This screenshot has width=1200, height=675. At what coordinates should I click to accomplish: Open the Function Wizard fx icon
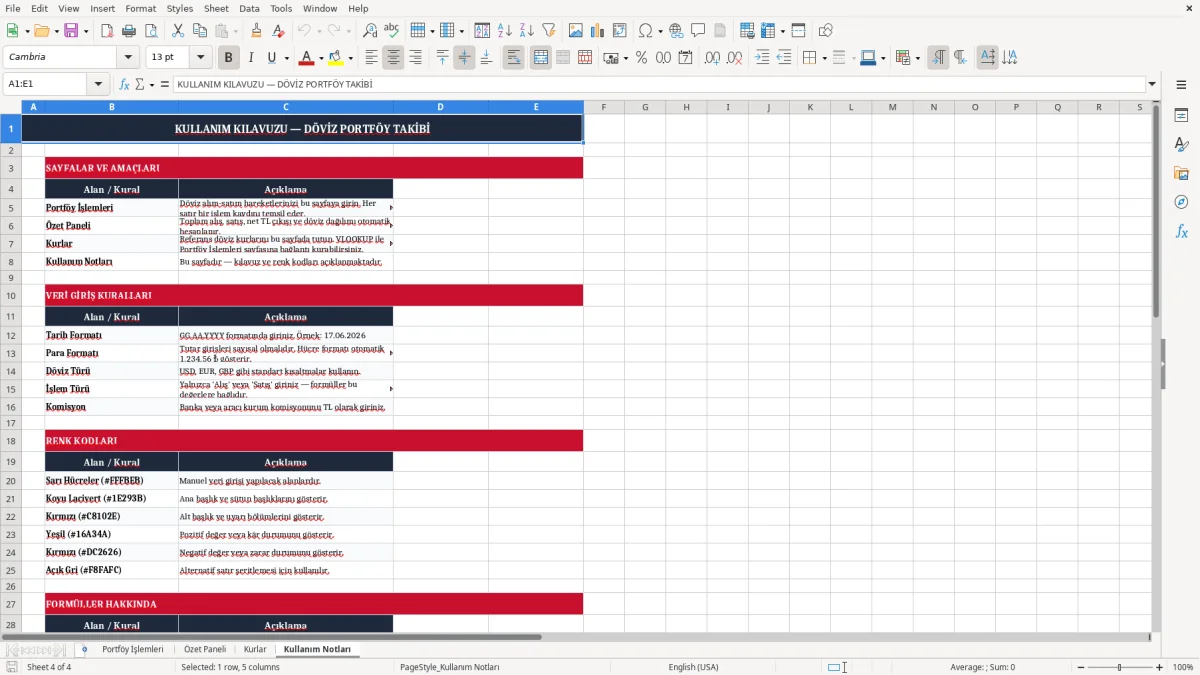pos(124,84)
